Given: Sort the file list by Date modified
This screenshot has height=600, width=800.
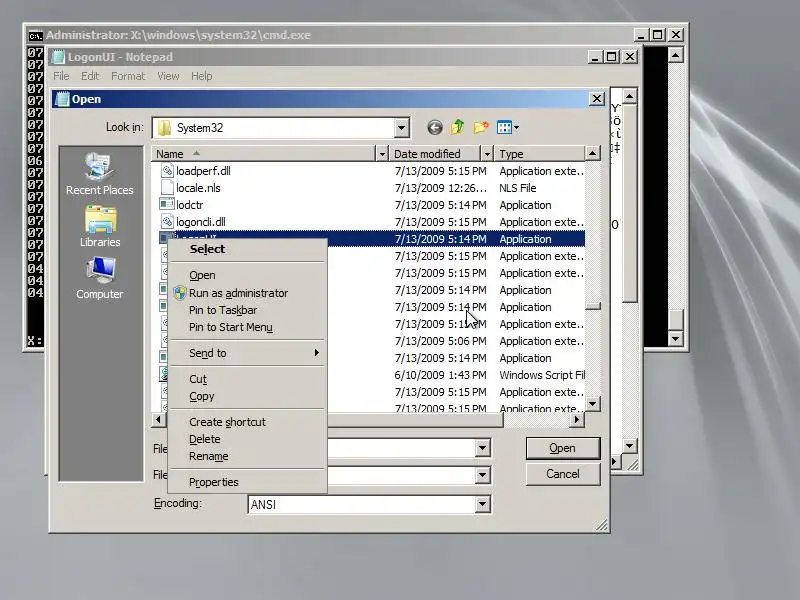Looking at the screenshot, I should click(435, 154).
